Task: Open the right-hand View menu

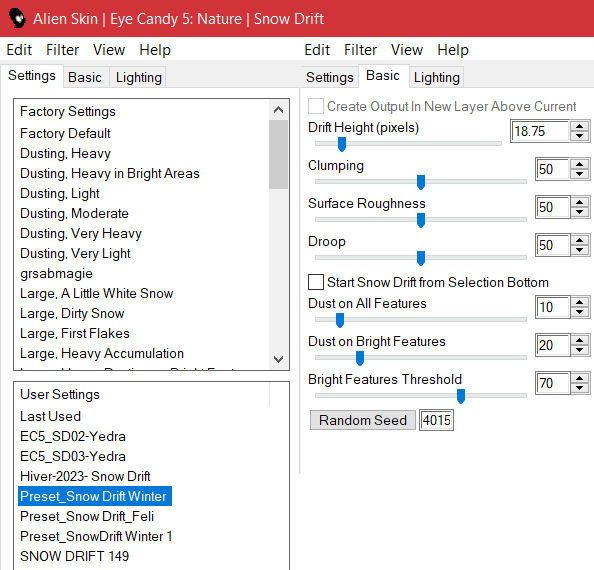Action: (407, 50)
